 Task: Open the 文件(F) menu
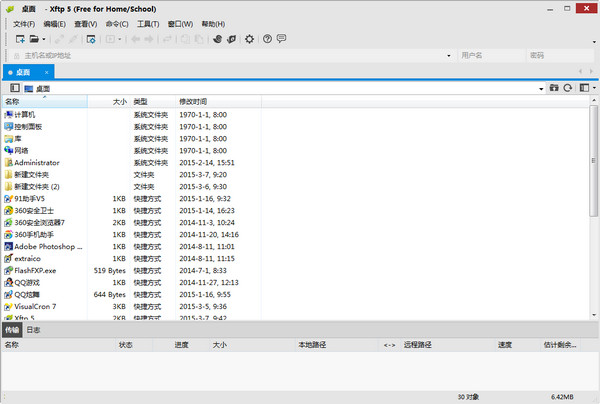coord(23,23)
